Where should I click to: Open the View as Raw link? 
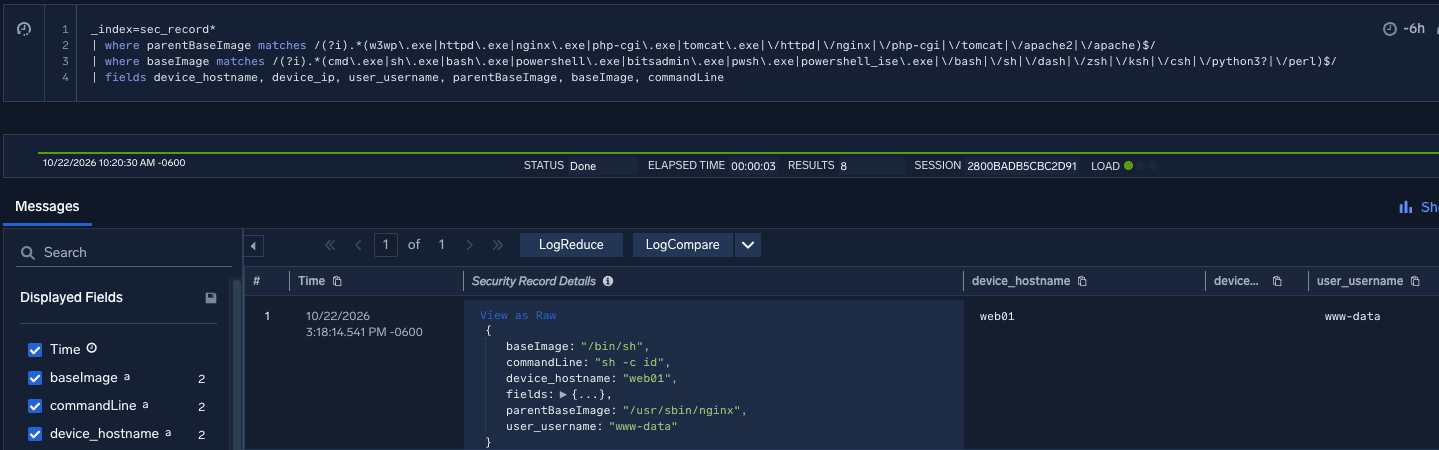(518, 315)
